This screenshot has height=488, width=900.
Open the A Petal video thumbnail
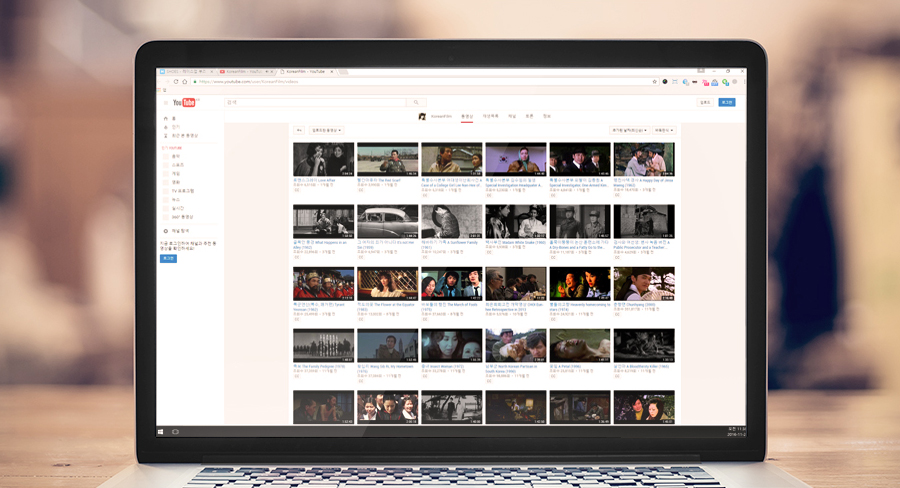coord(580,346)
